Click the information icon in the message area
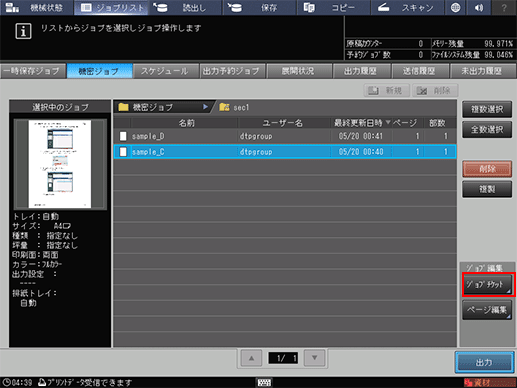The image size is (517, 388). [x=23, y=31]
